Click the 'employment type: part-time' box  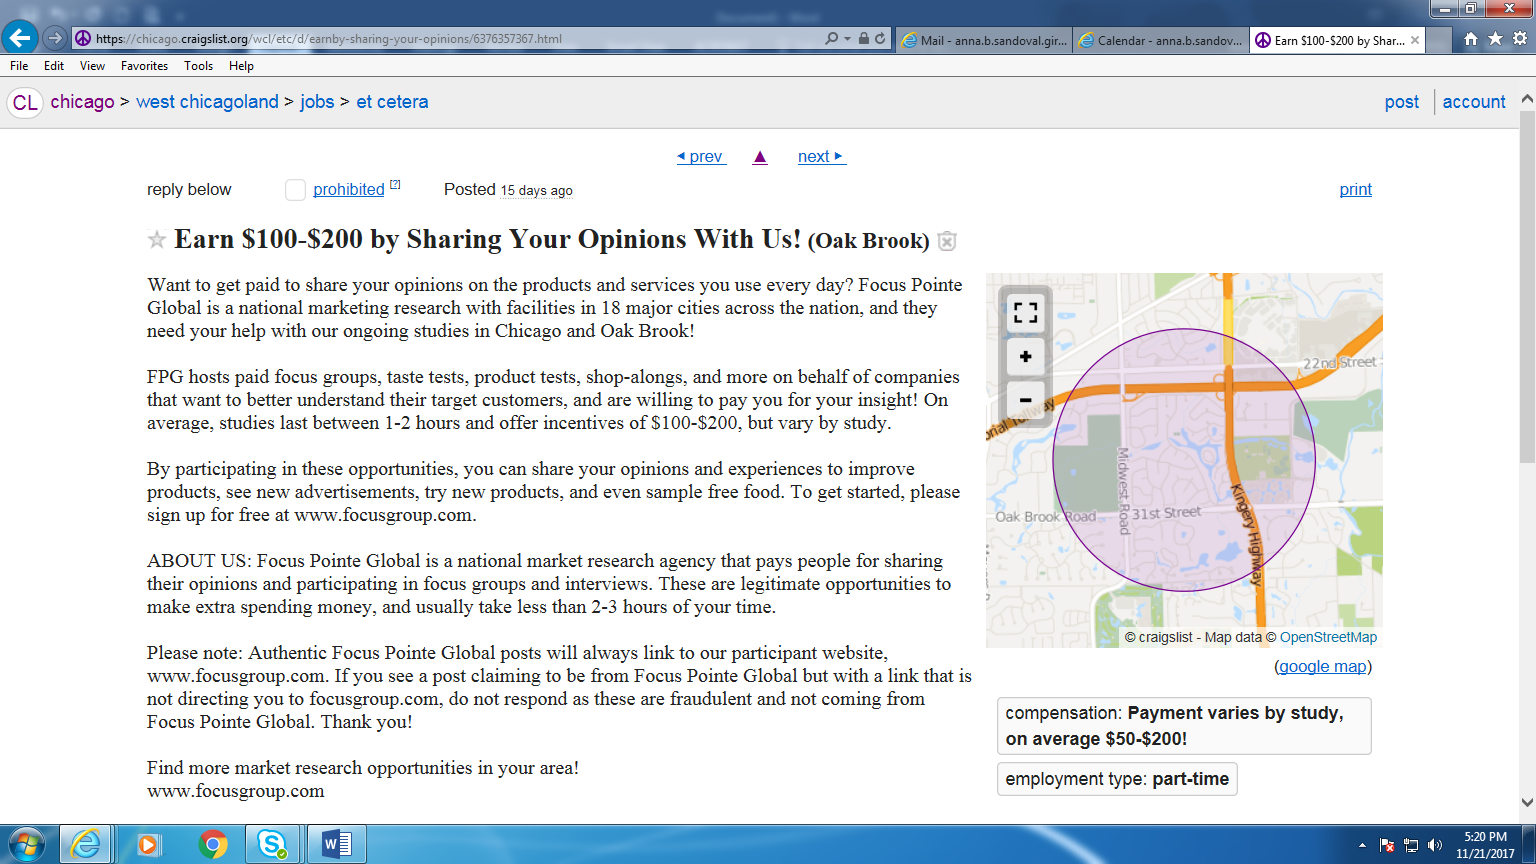[1117, 779]
